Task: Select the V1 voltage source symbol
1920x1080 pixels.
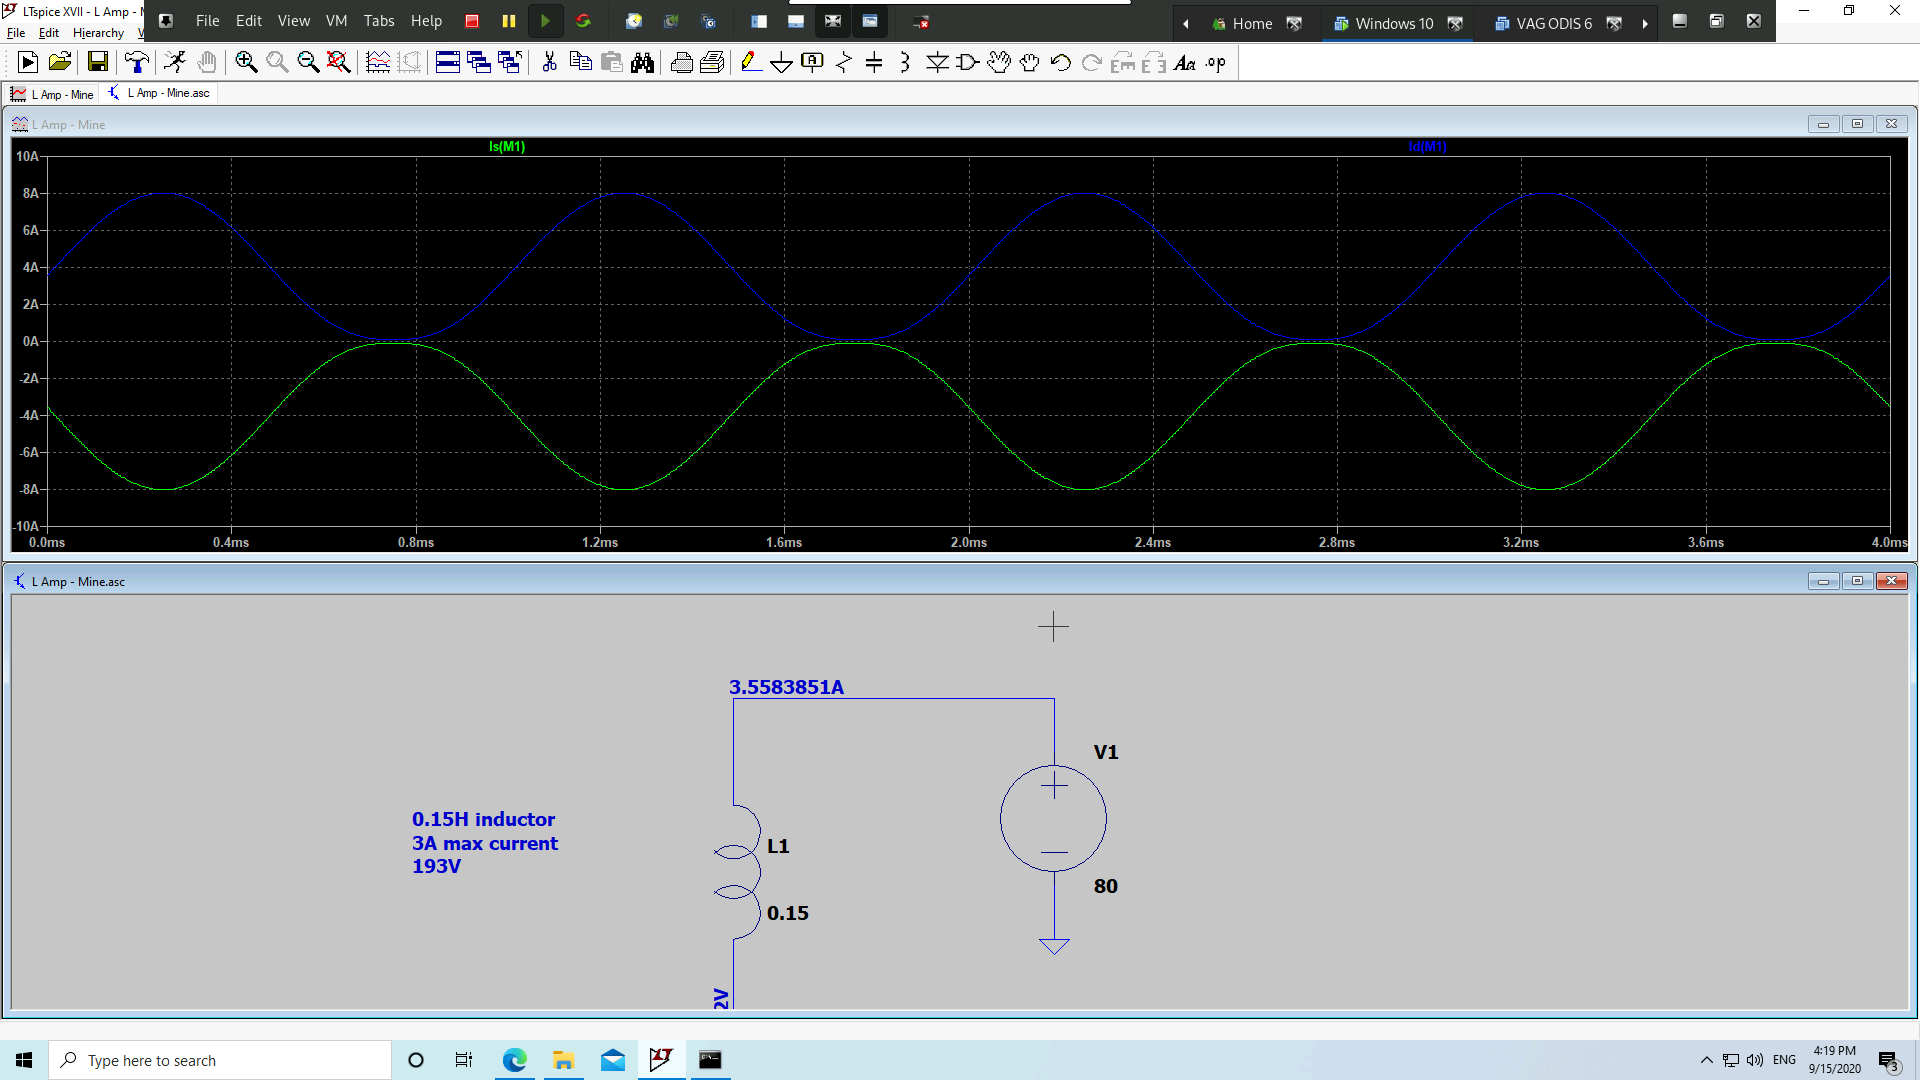Action: point(1053,819)
